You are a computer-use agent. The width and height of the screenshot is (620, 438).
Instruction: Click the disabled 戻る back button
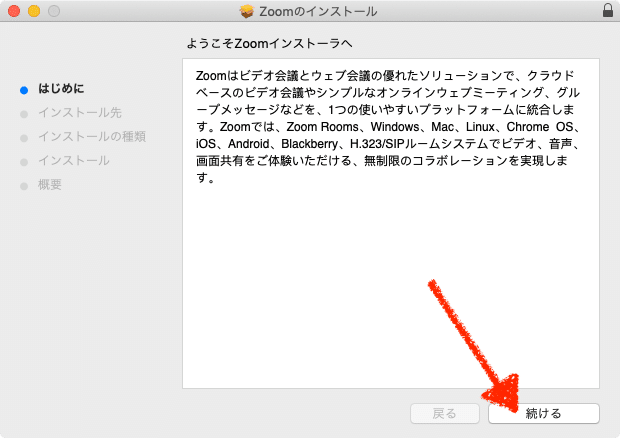coord(445,413)
